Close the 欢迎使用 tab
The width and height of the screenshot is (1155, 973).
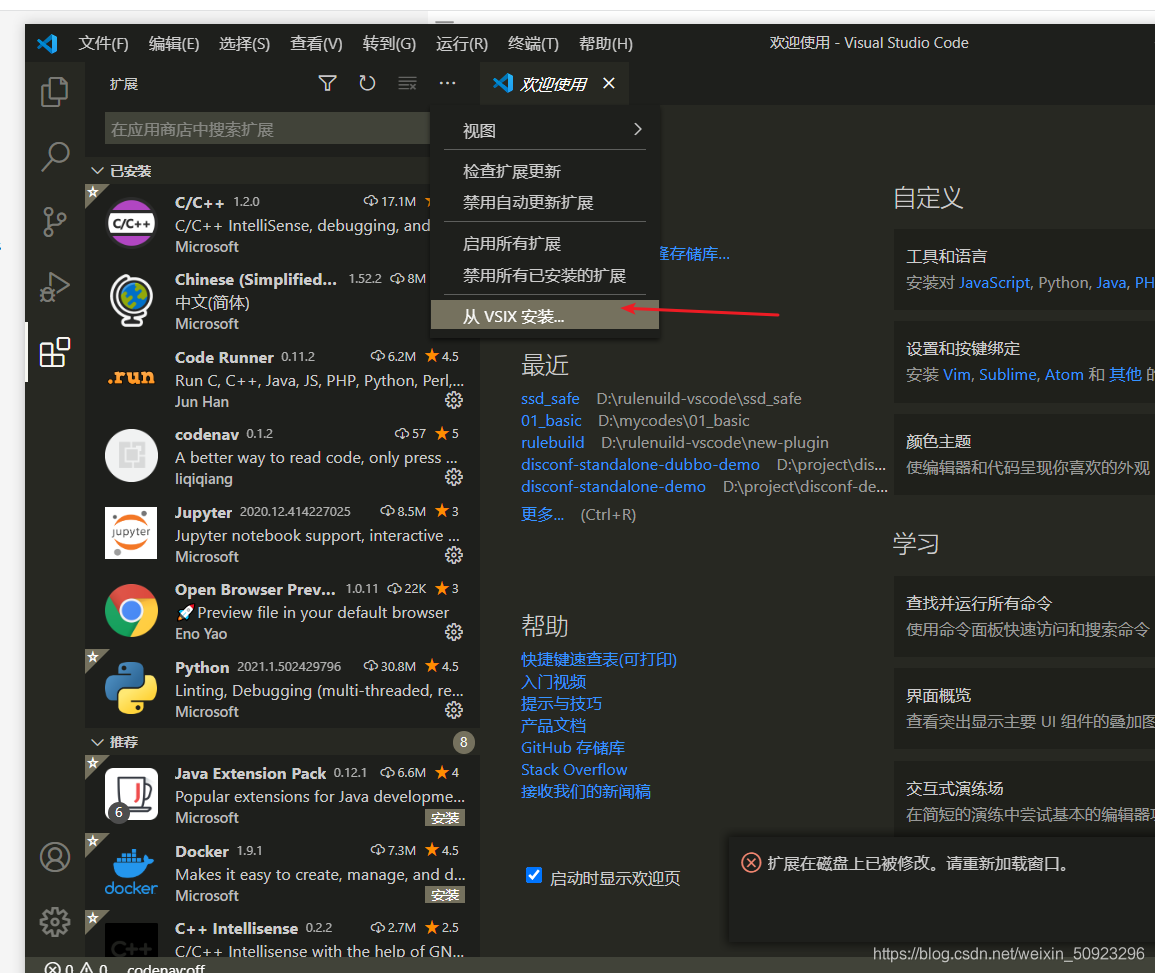coord(608,83)
